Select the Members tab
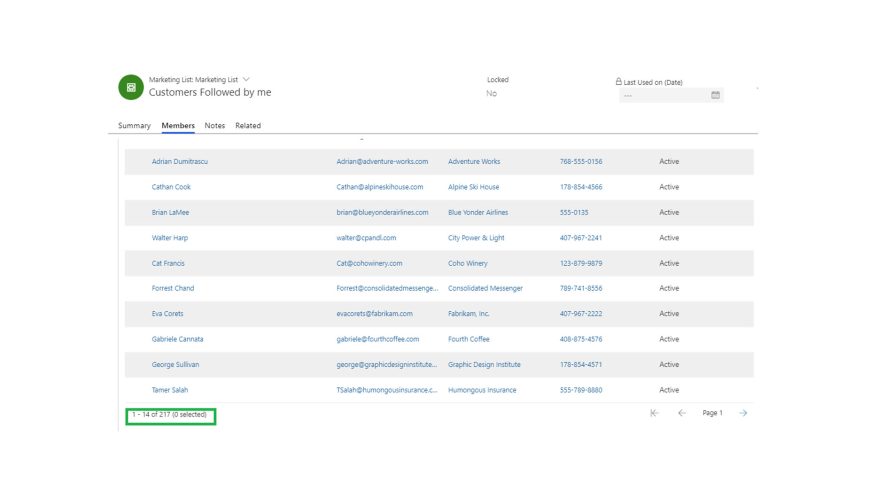The width and height of the screenshot is (869, 483). point(178,126)
